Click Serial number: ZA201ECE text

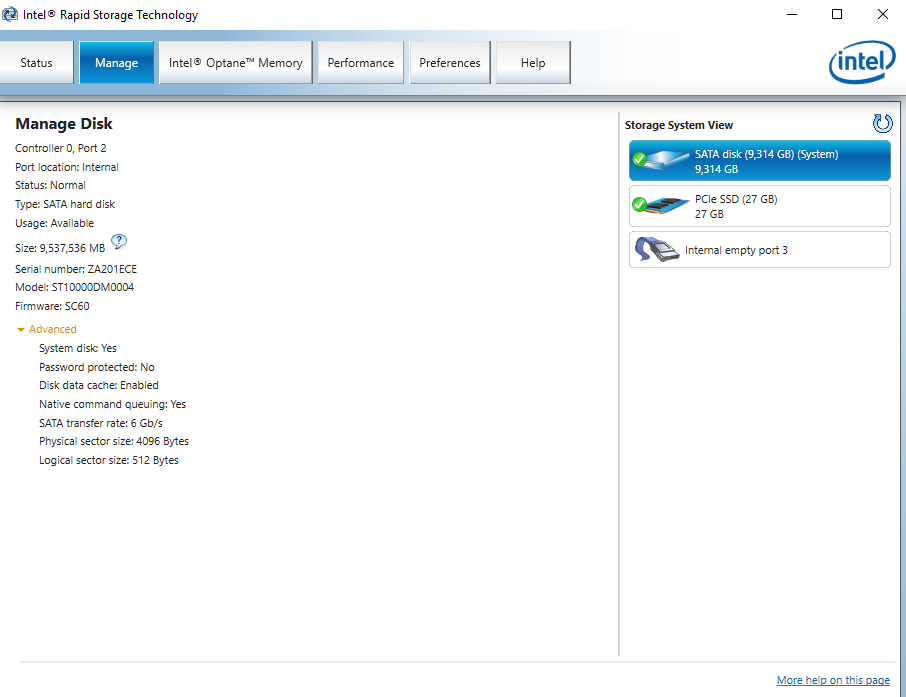pyautogui.click(x=76, y=269)
